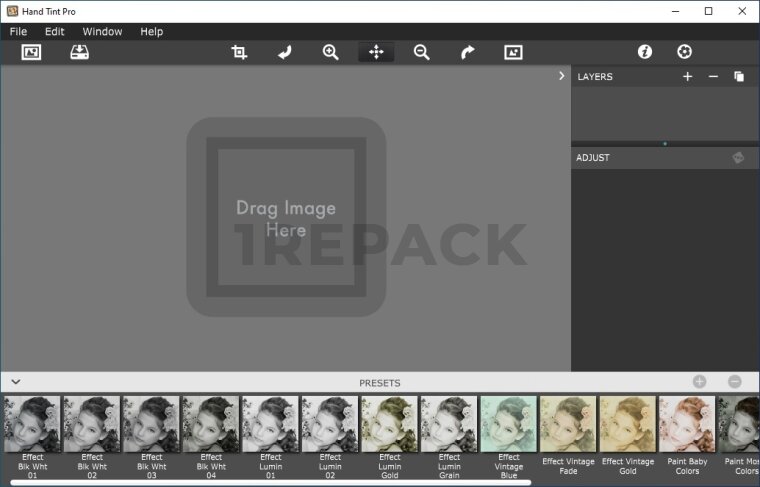Viewport: 760px width, 487px height.
Task: Open the File menu
Action: 18,31
